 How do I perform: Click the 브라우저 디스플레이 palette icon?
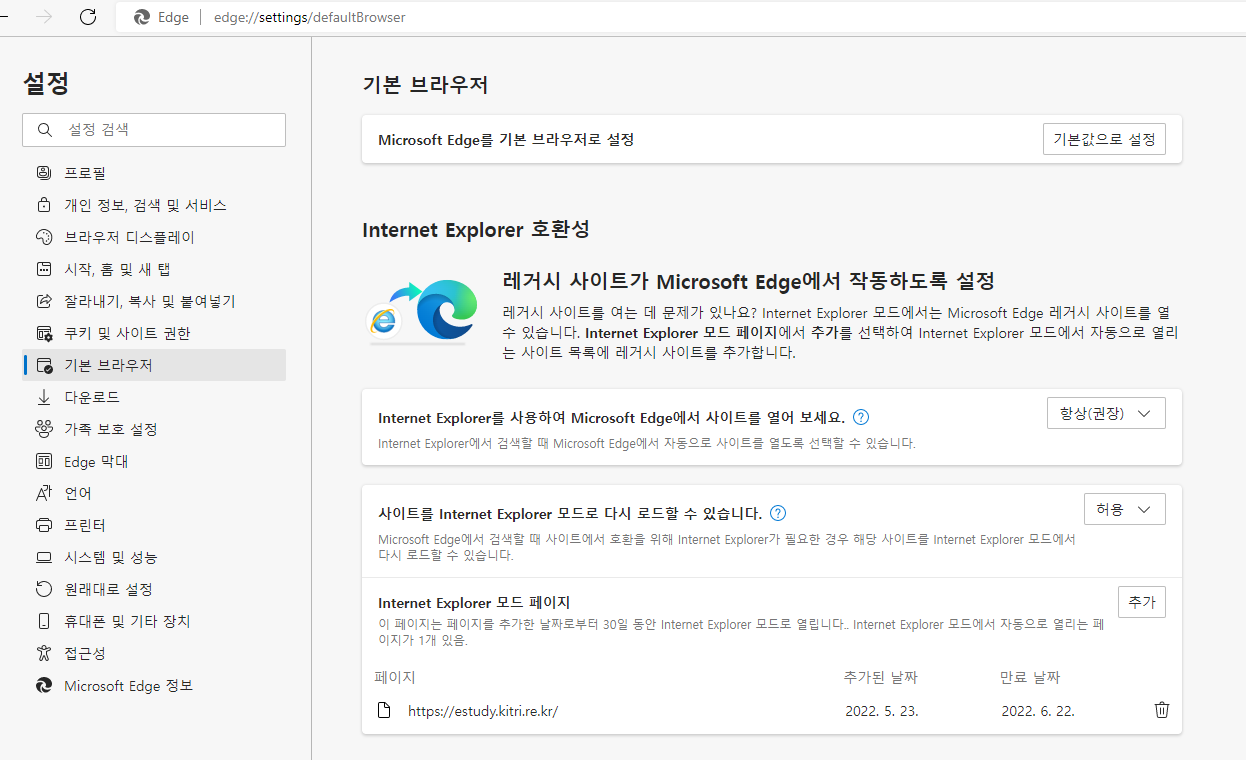[x=44, y=237]
